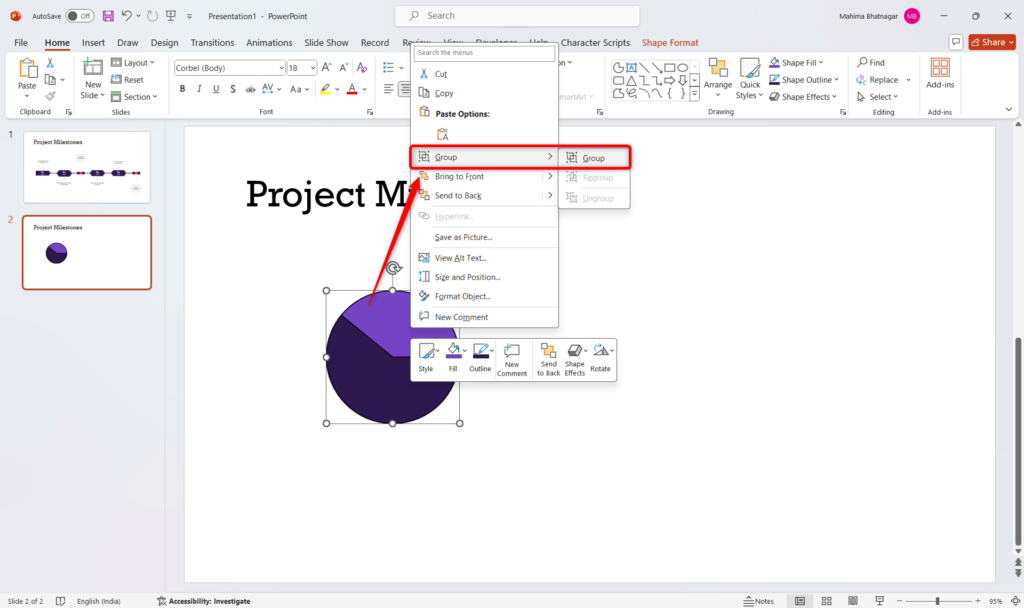
Task: Click the Save icon in title bar
Action: 108,16
